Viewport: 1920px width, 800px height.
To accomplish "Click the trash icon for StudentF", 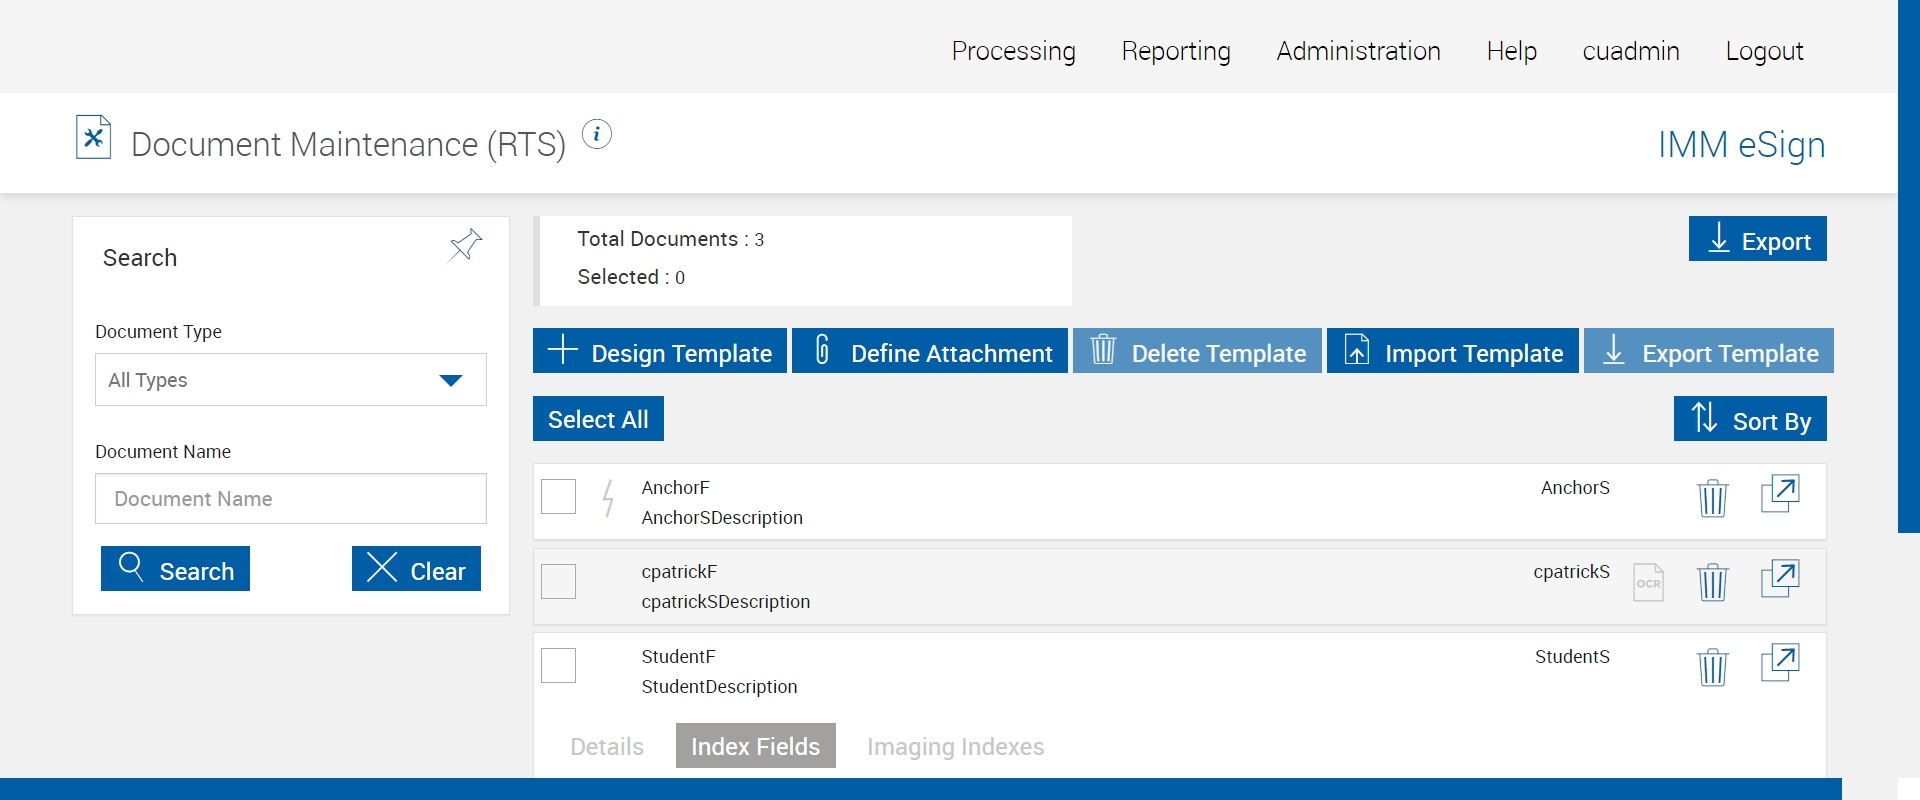I will pos(1712,667).
